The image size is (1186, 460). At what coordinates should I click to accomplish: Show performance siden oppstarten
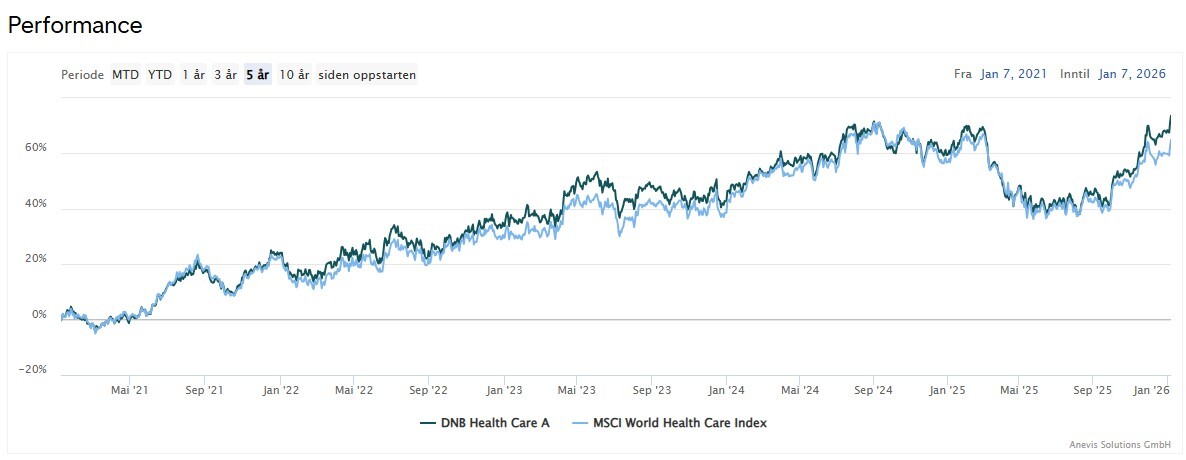[x=367, y=74]
